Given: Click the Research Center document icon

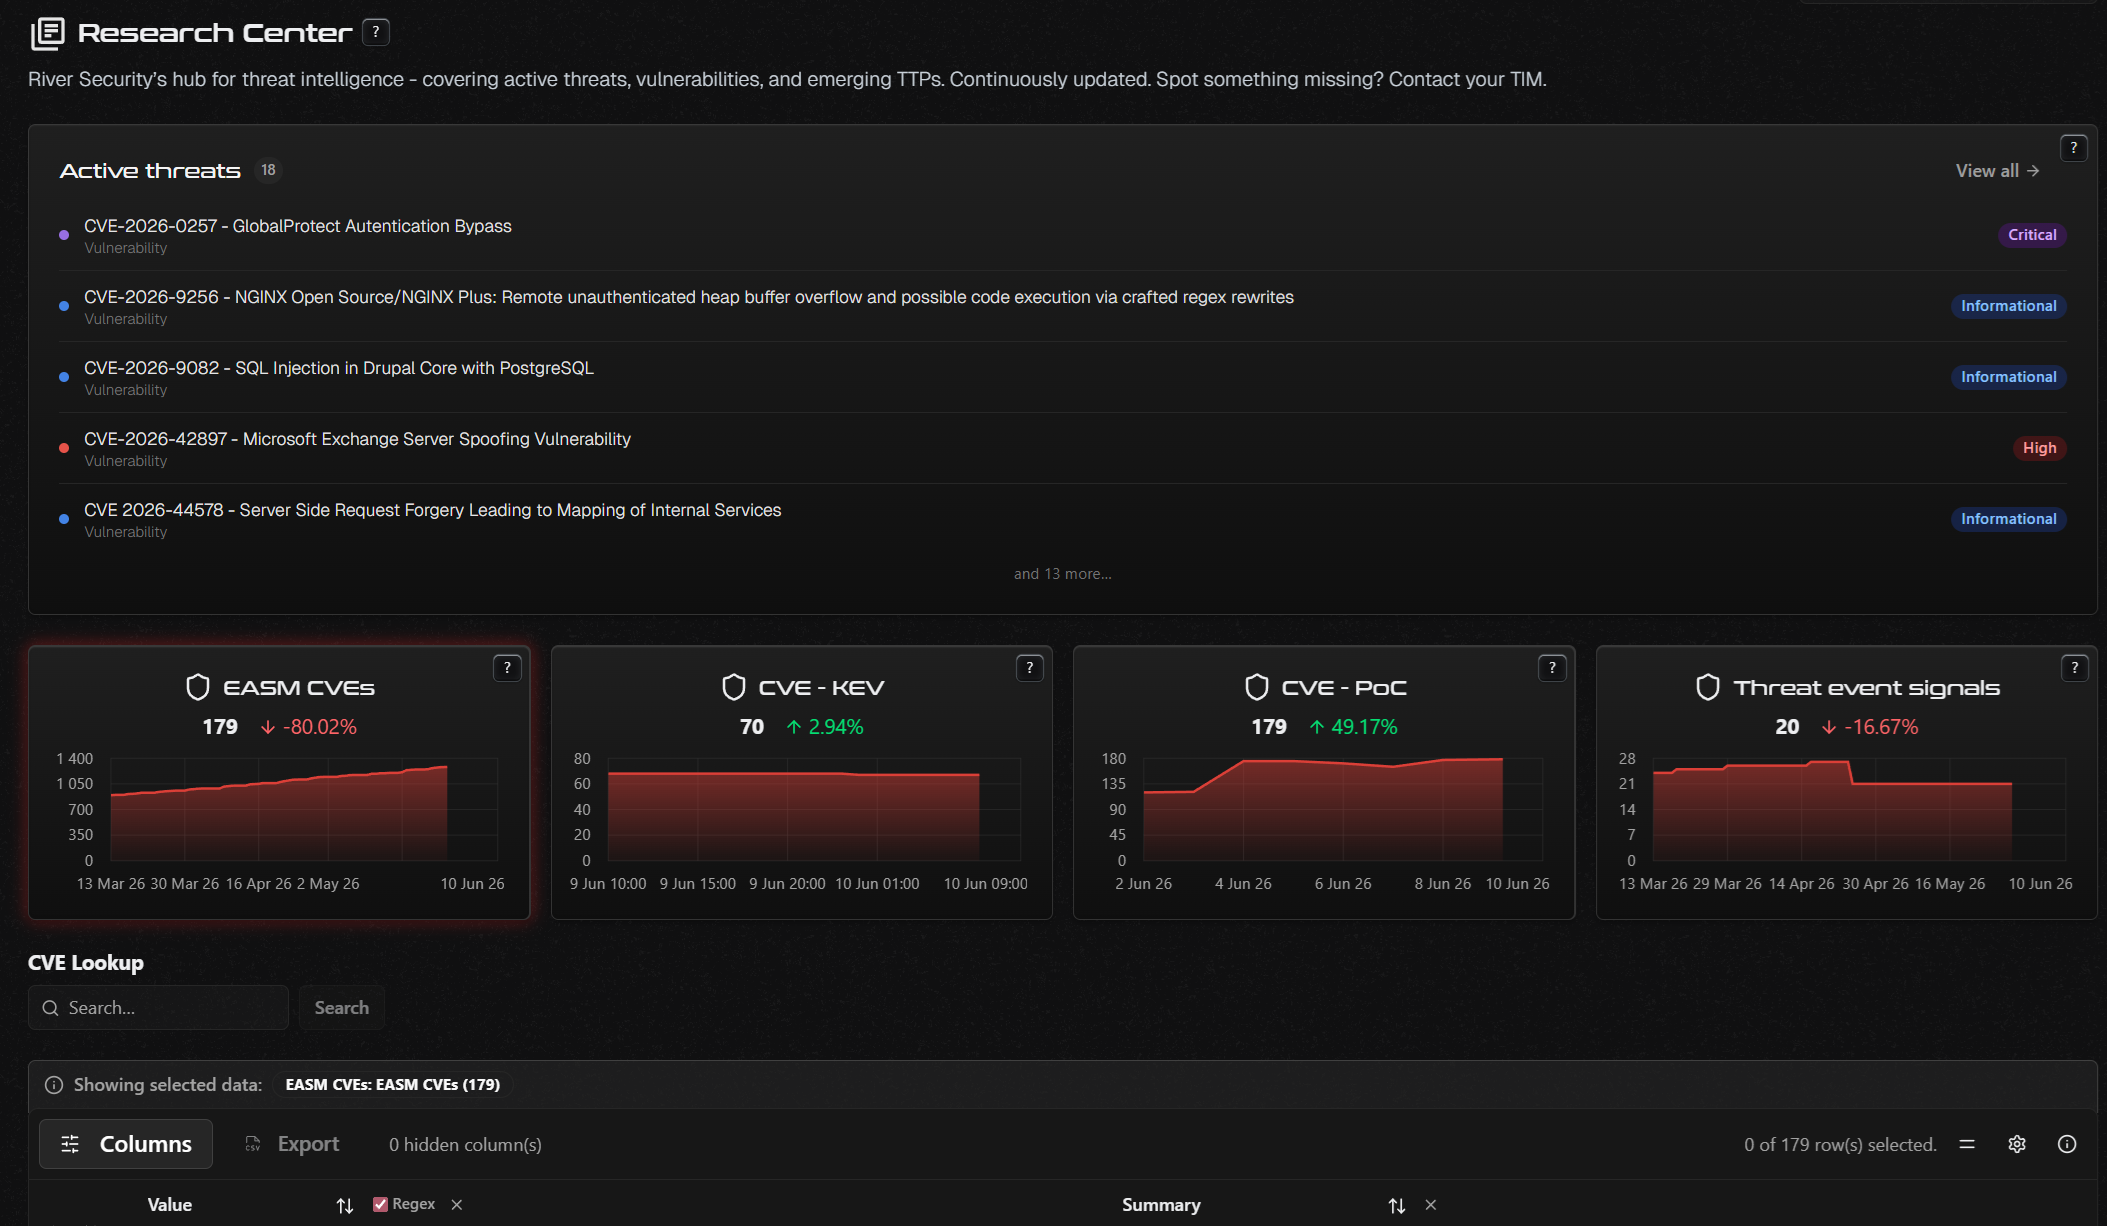Looking at the screenshot, I should coord(47,33).
